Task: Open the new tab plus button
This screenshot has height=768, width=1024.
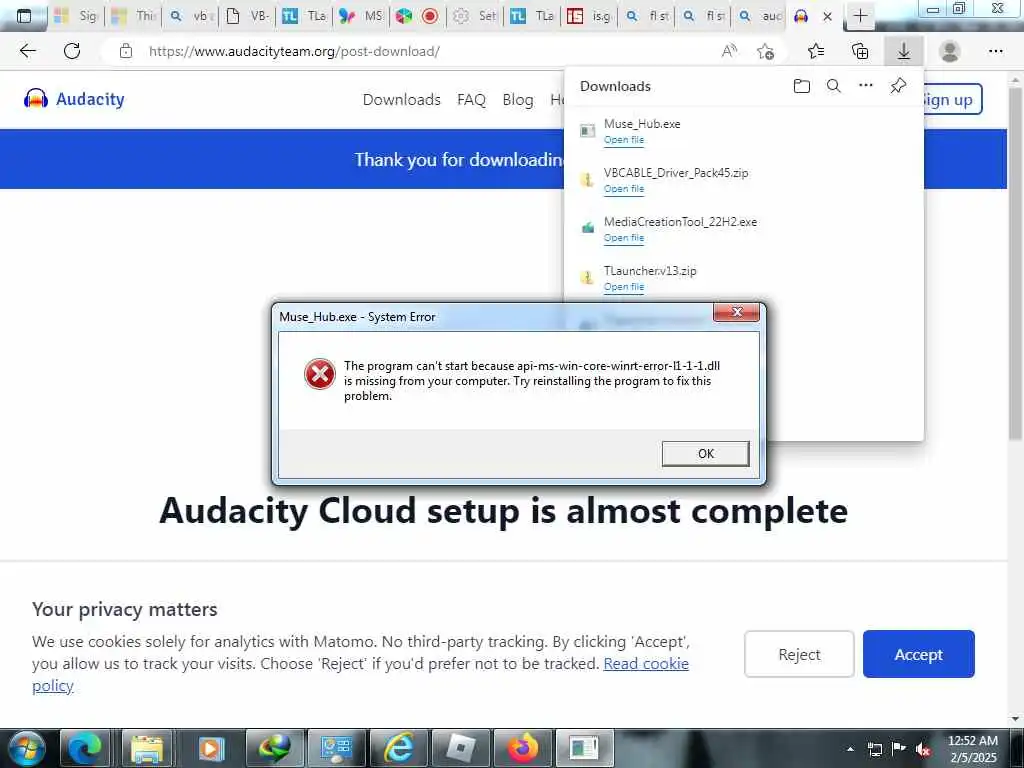Action: tap(860, 16)
